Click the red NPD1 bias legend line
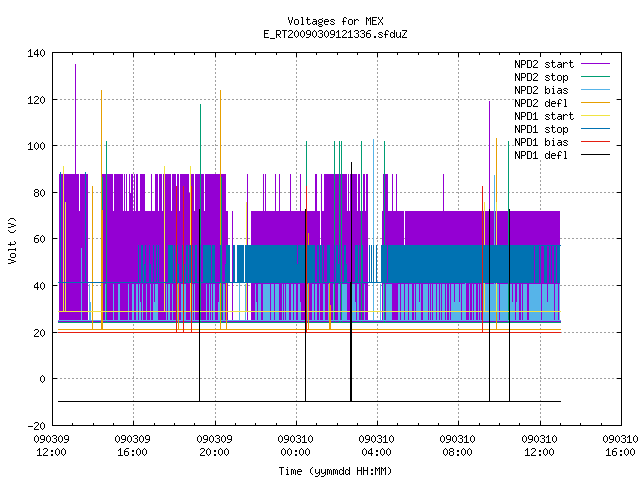Viewport: 640px width, 480px height. 595,142
